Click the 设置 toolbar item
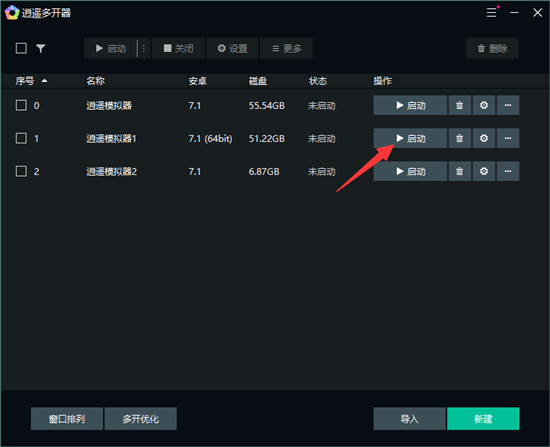Viewport: 550px width, 447px height. click(x=233, y=48)
